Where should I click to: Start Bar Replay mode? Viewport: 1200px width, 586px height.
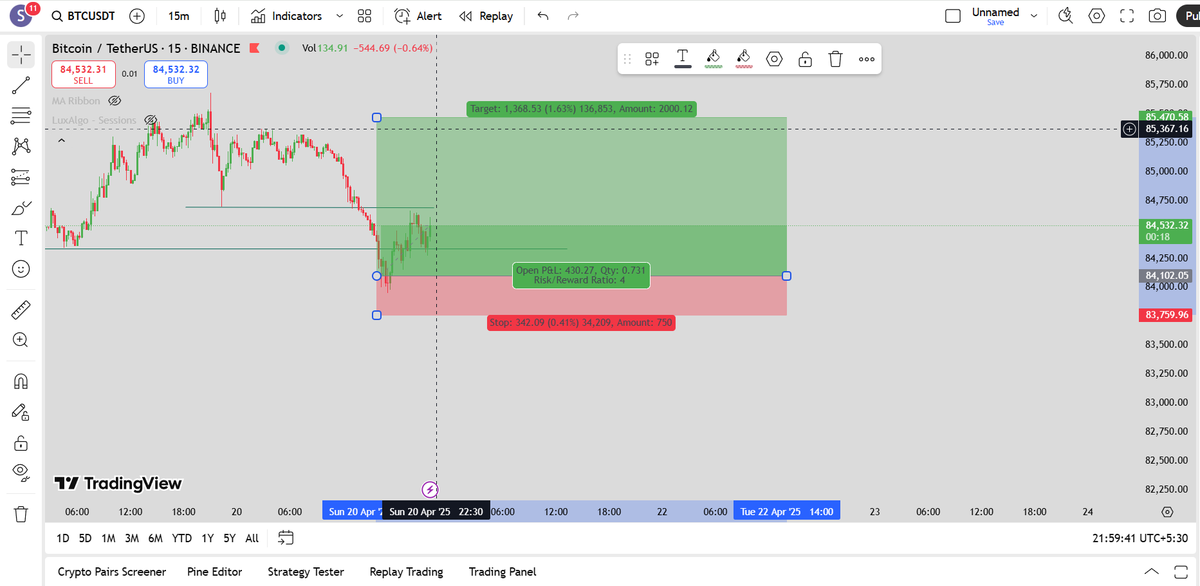click(x=486, y=16)
